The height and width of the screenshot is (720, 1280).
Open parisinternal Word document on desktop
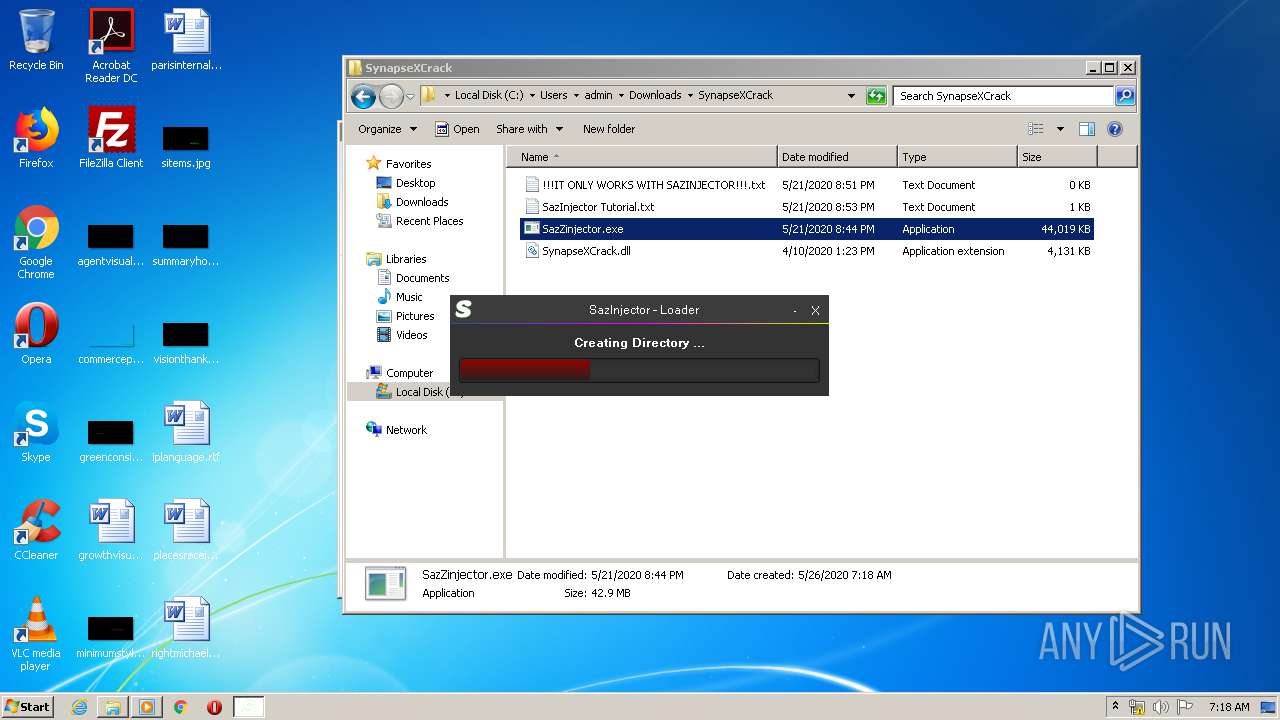[x=186, y=40]
